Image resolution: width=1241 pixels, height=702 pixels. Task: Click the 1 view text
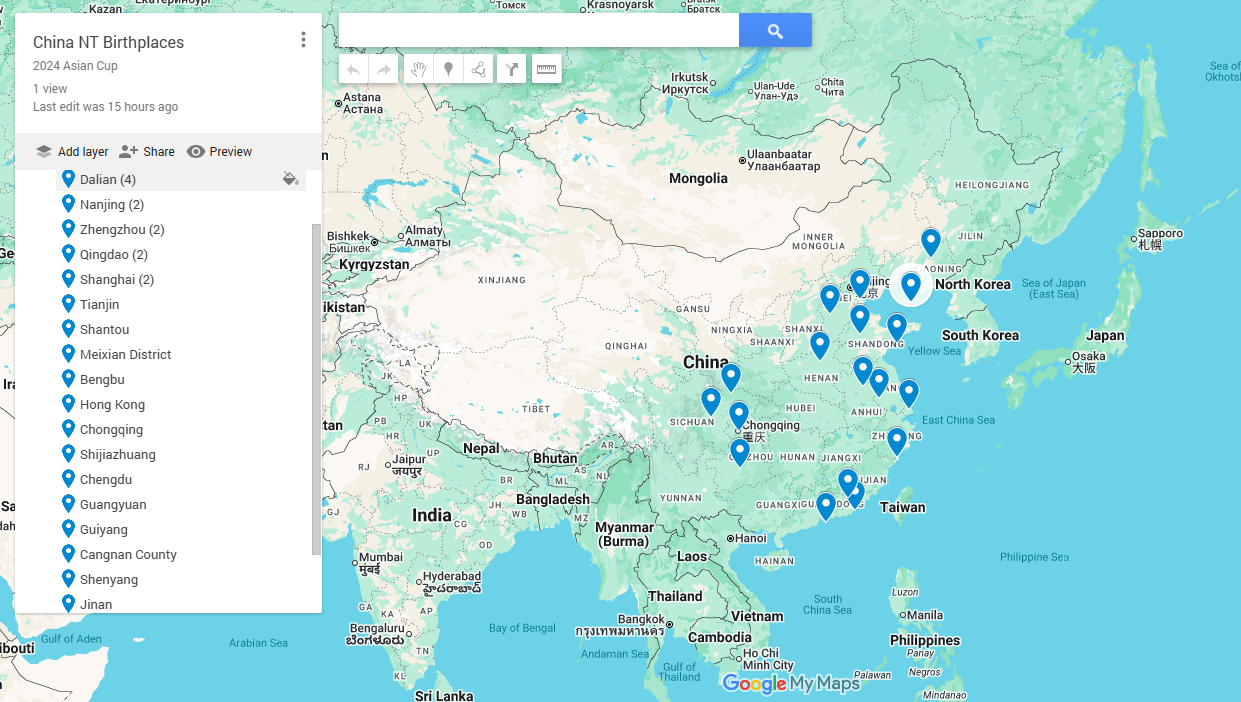50,89
